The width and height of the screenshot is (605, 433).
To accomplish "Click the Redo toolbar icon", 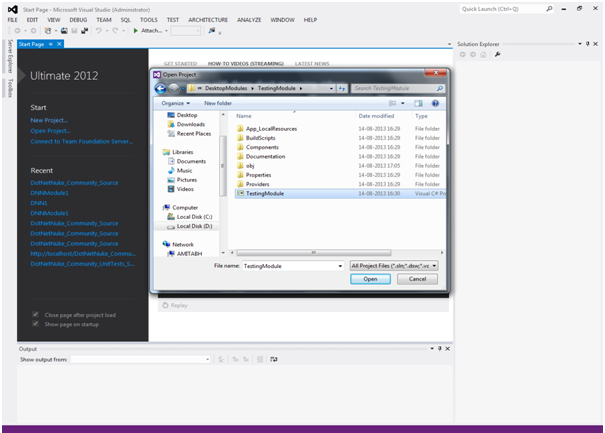I will click(115, 31).
